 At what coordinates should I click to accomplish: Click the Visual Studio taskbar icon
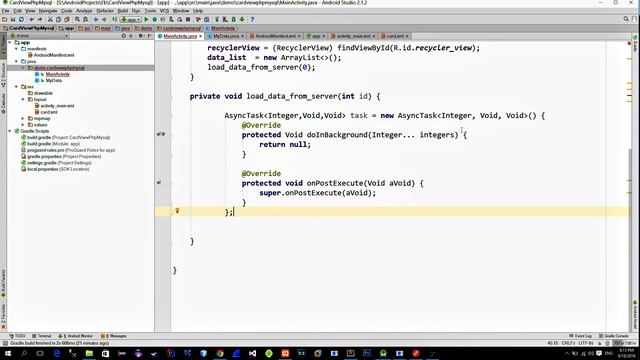pyautogui.click(x=252, y=353)
